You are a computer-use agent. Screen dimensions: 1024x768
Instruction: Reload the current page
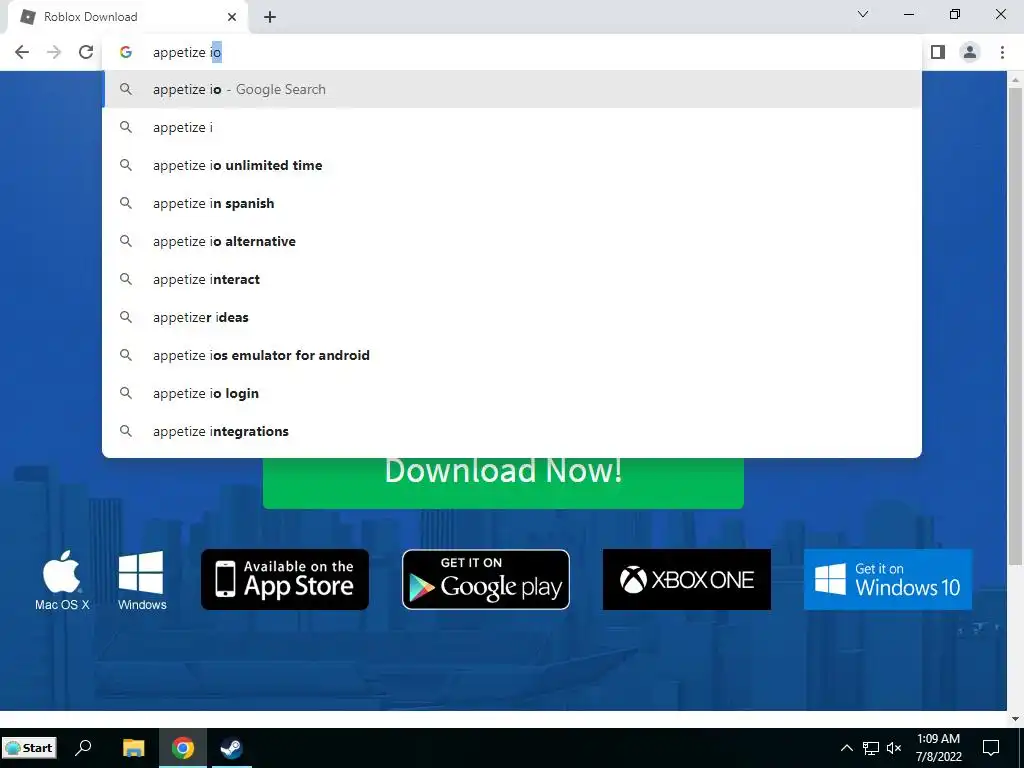tap(86, 52)
